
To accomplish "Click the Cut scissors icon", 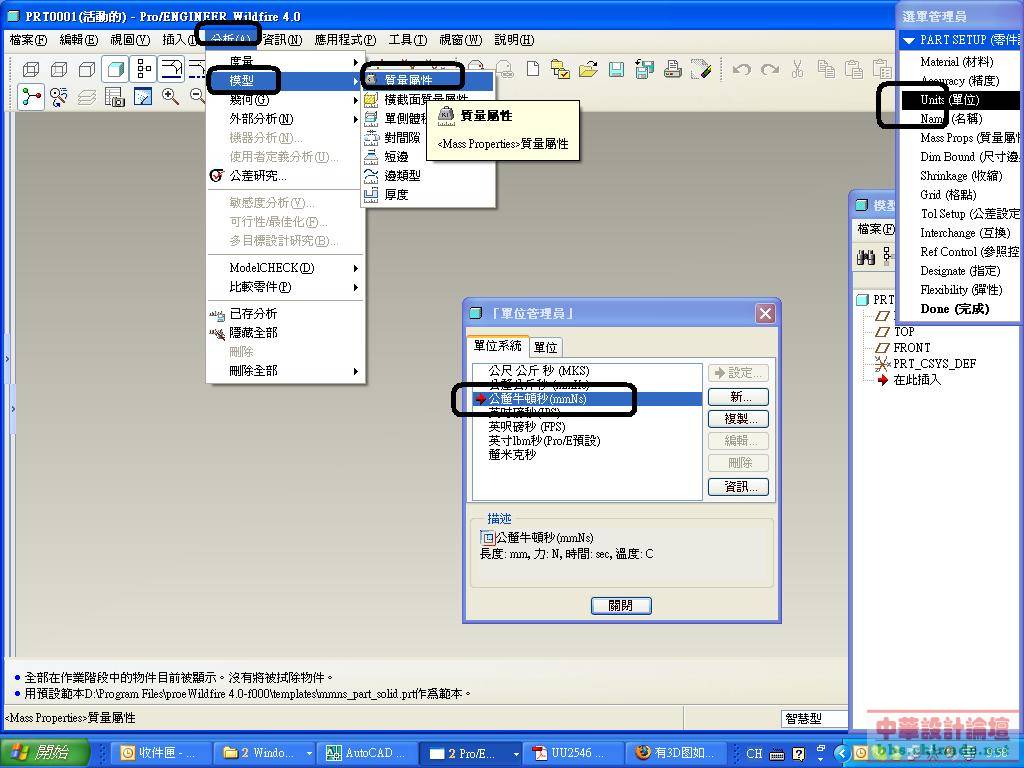I will coord(797,69).
